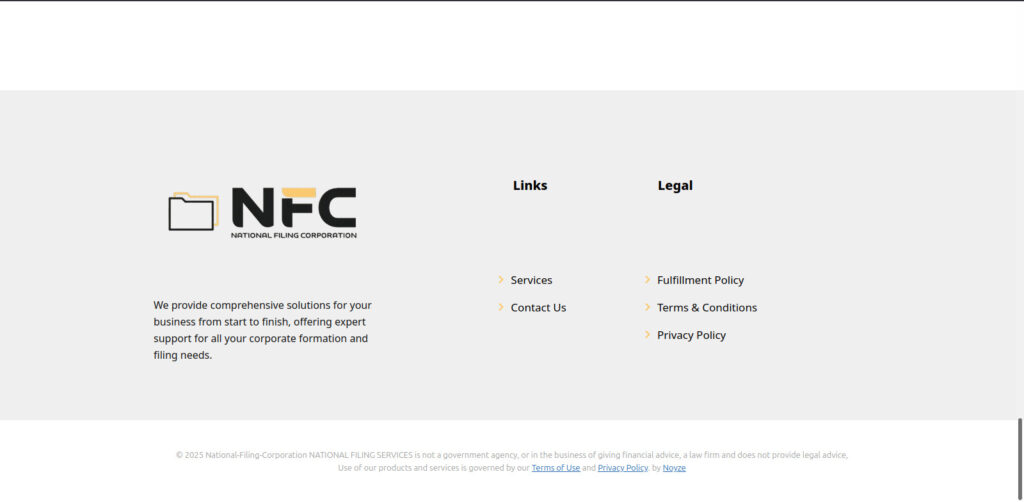Open the Contact Us link
The image size is (1024, 502).
pyautogui.click(x=538, y=307)
